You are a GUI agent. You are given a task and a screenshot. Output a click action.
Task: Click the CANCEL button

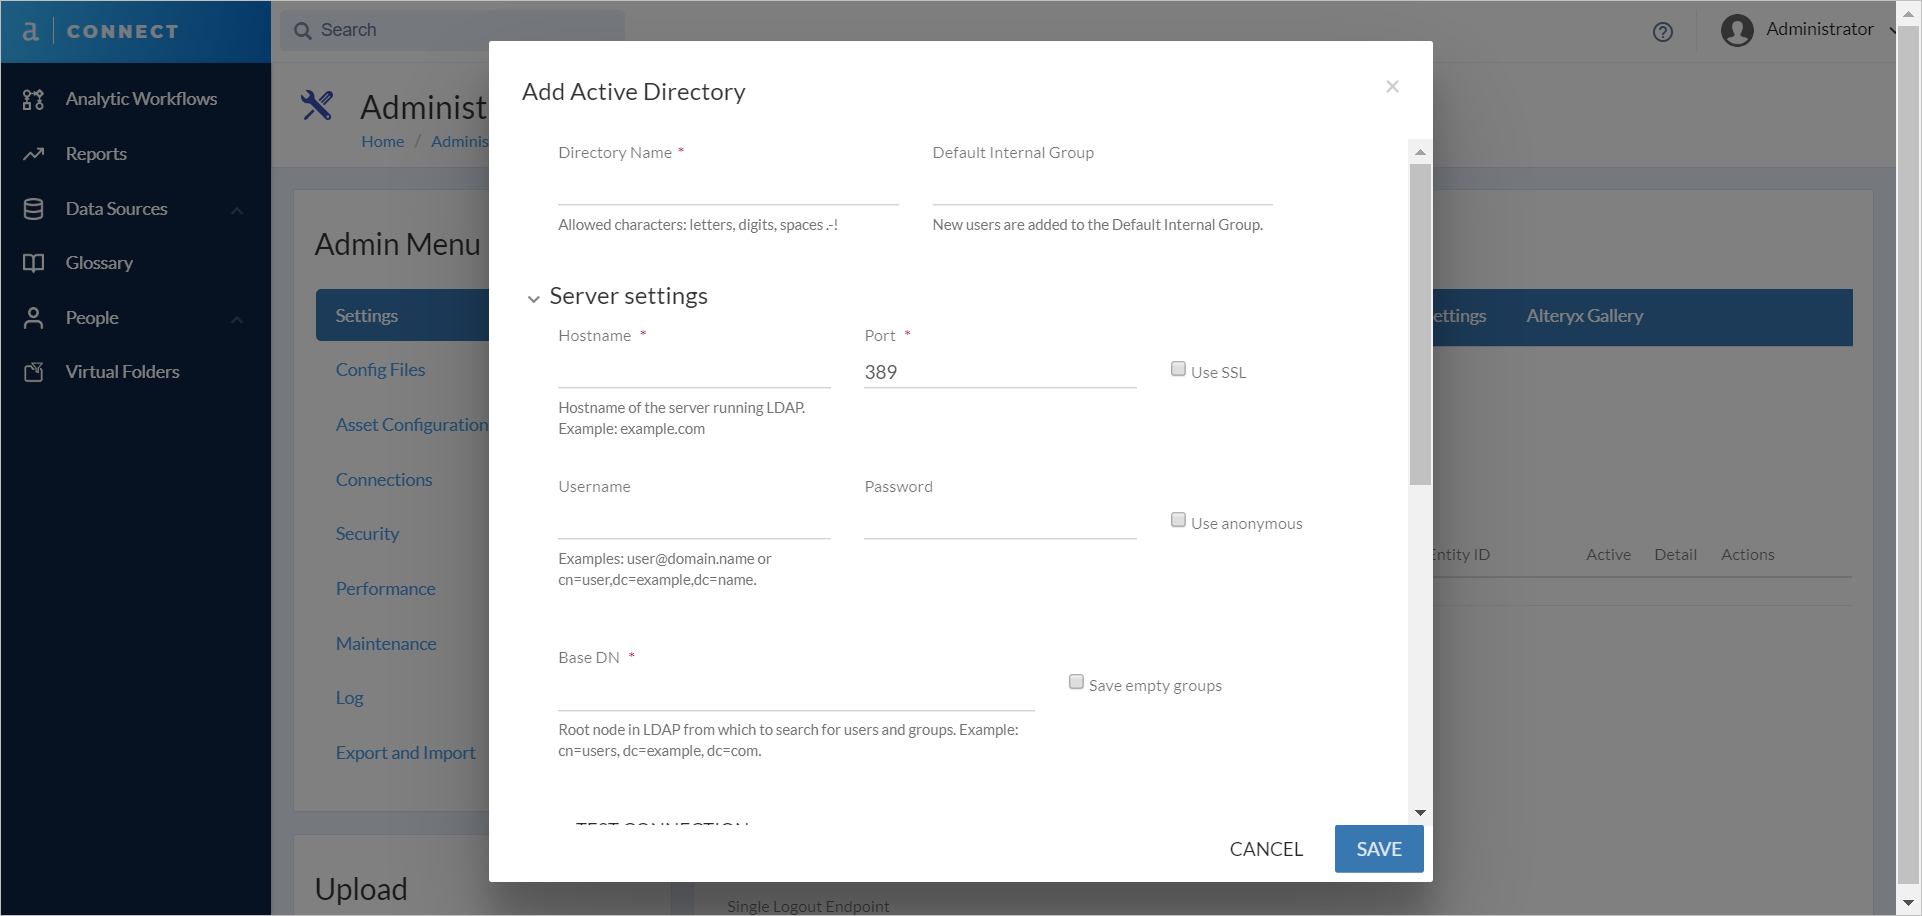pos(1266,849)
